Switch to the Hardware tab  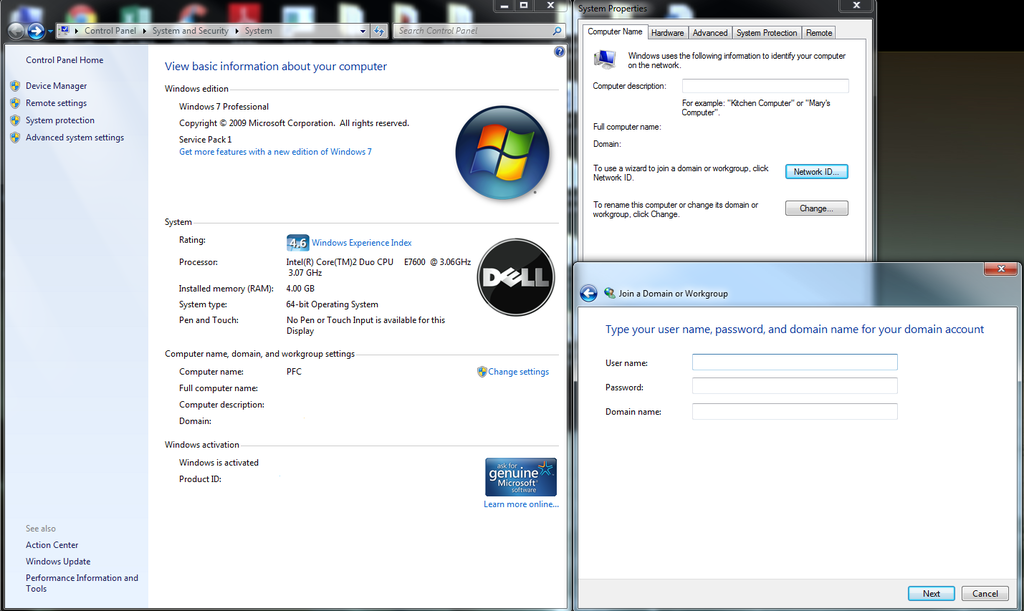click(x=667, y=32)
